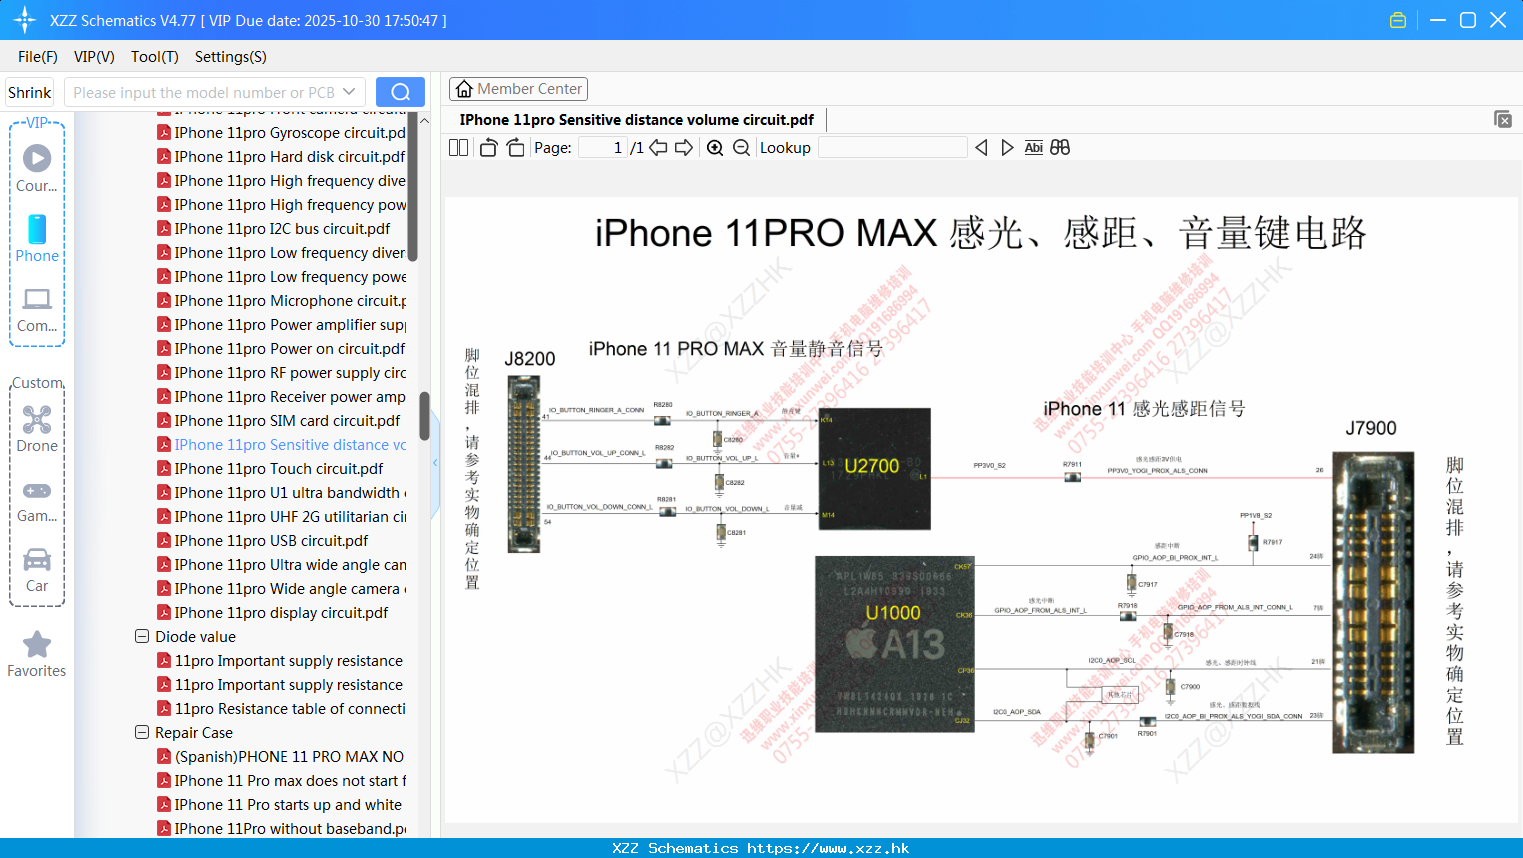This screenshot has width=1523, height=858.
Task: Find next lookup result
Action: click(1007, 148)
